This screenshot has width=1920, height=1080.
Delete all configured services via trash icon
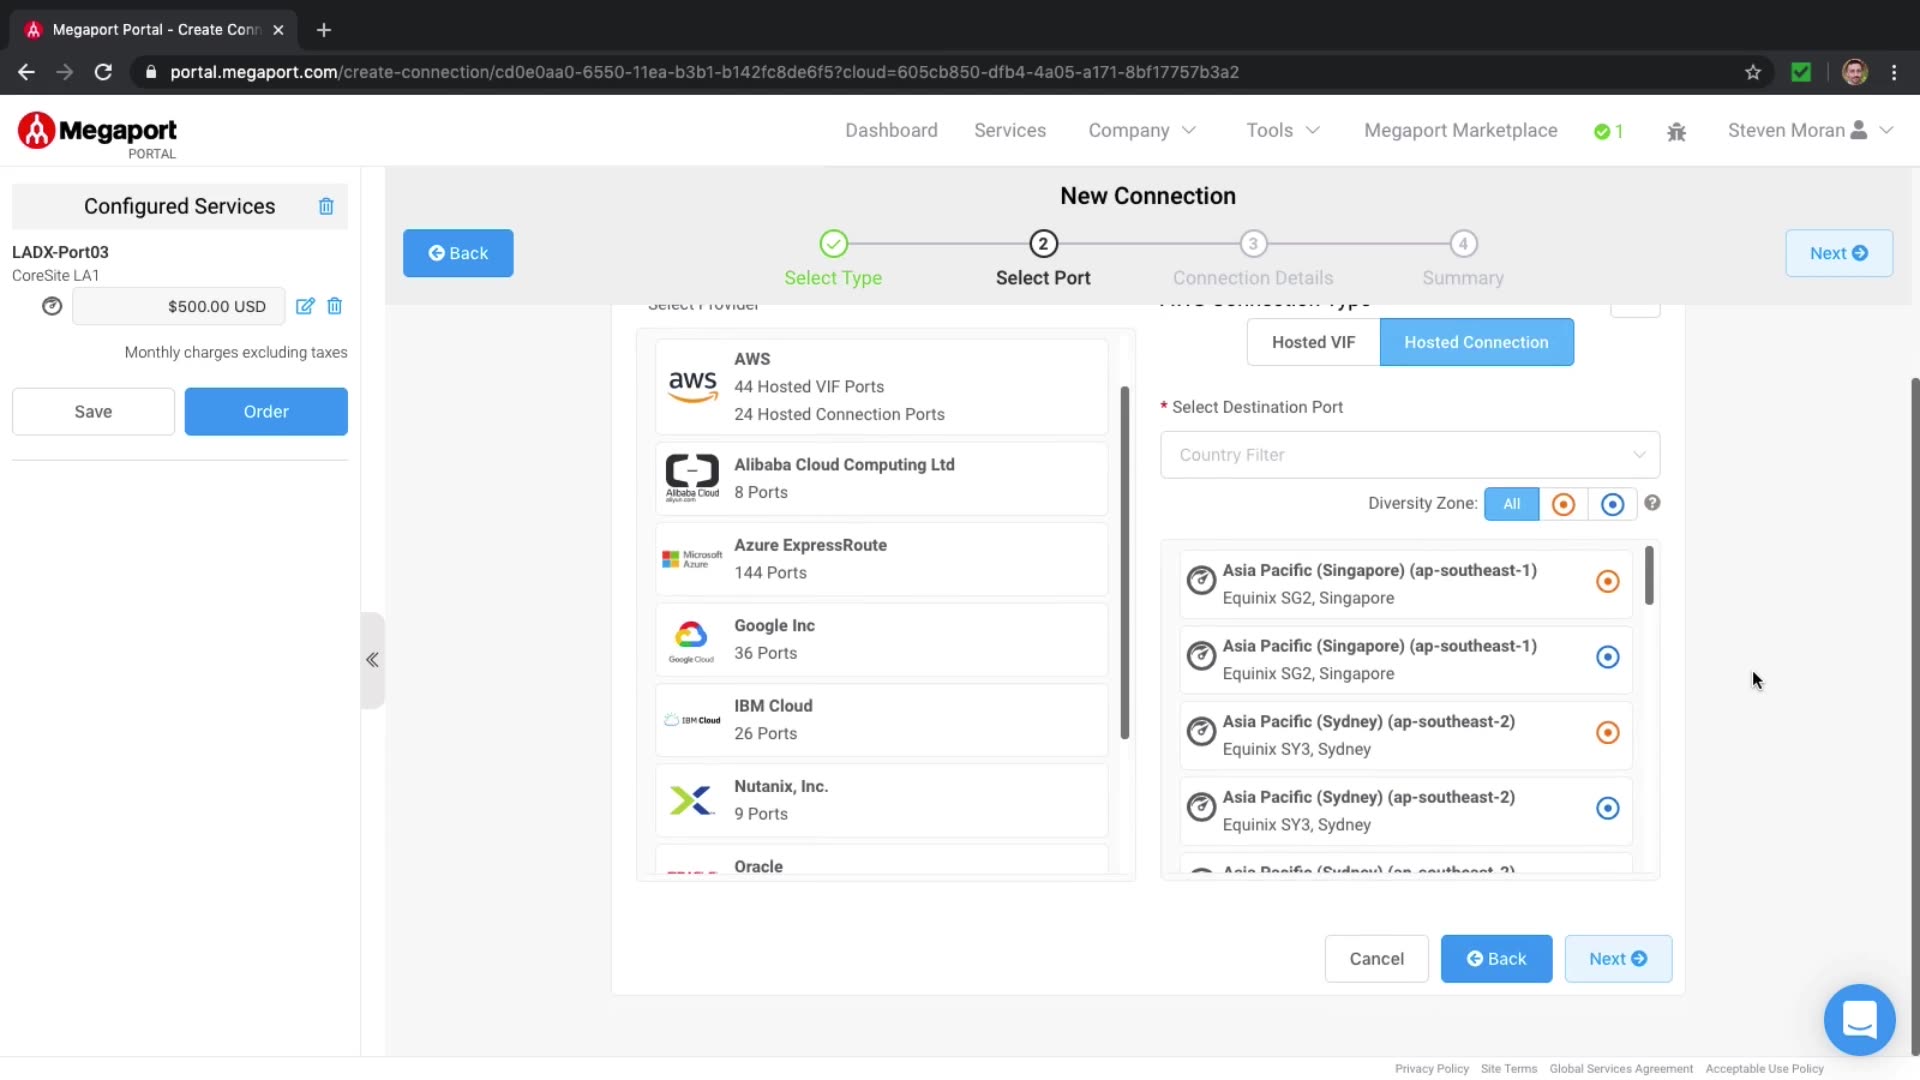point(326,206)
